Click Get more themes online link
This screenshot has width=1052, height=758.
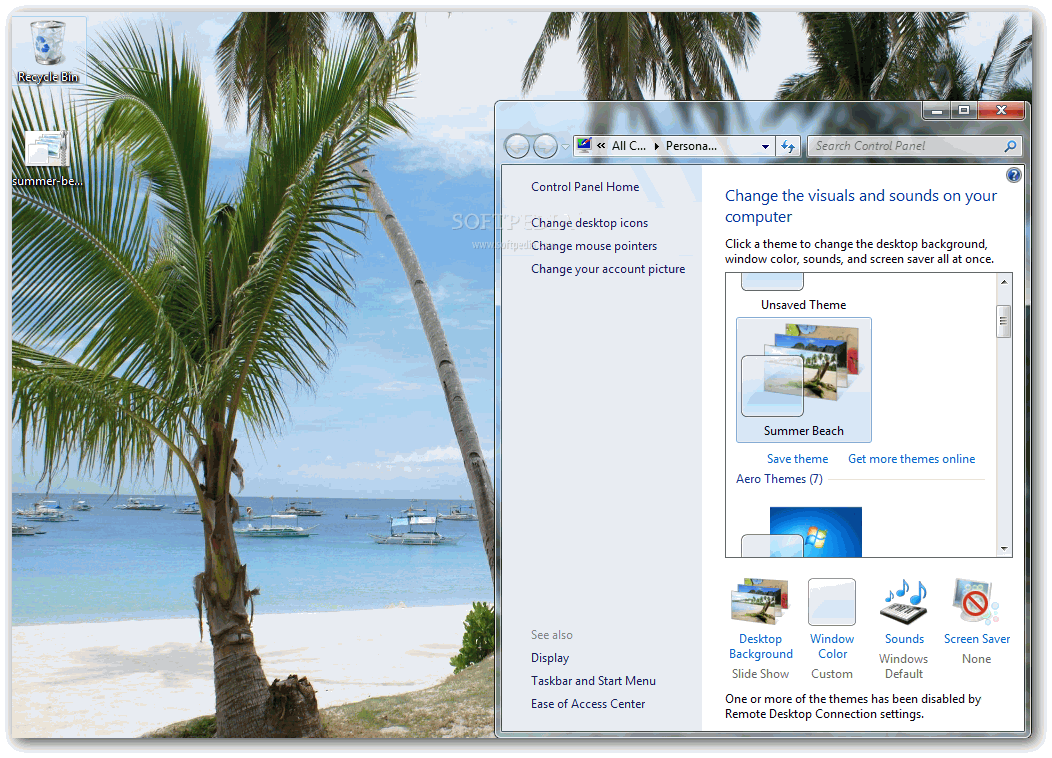[911, 459]
